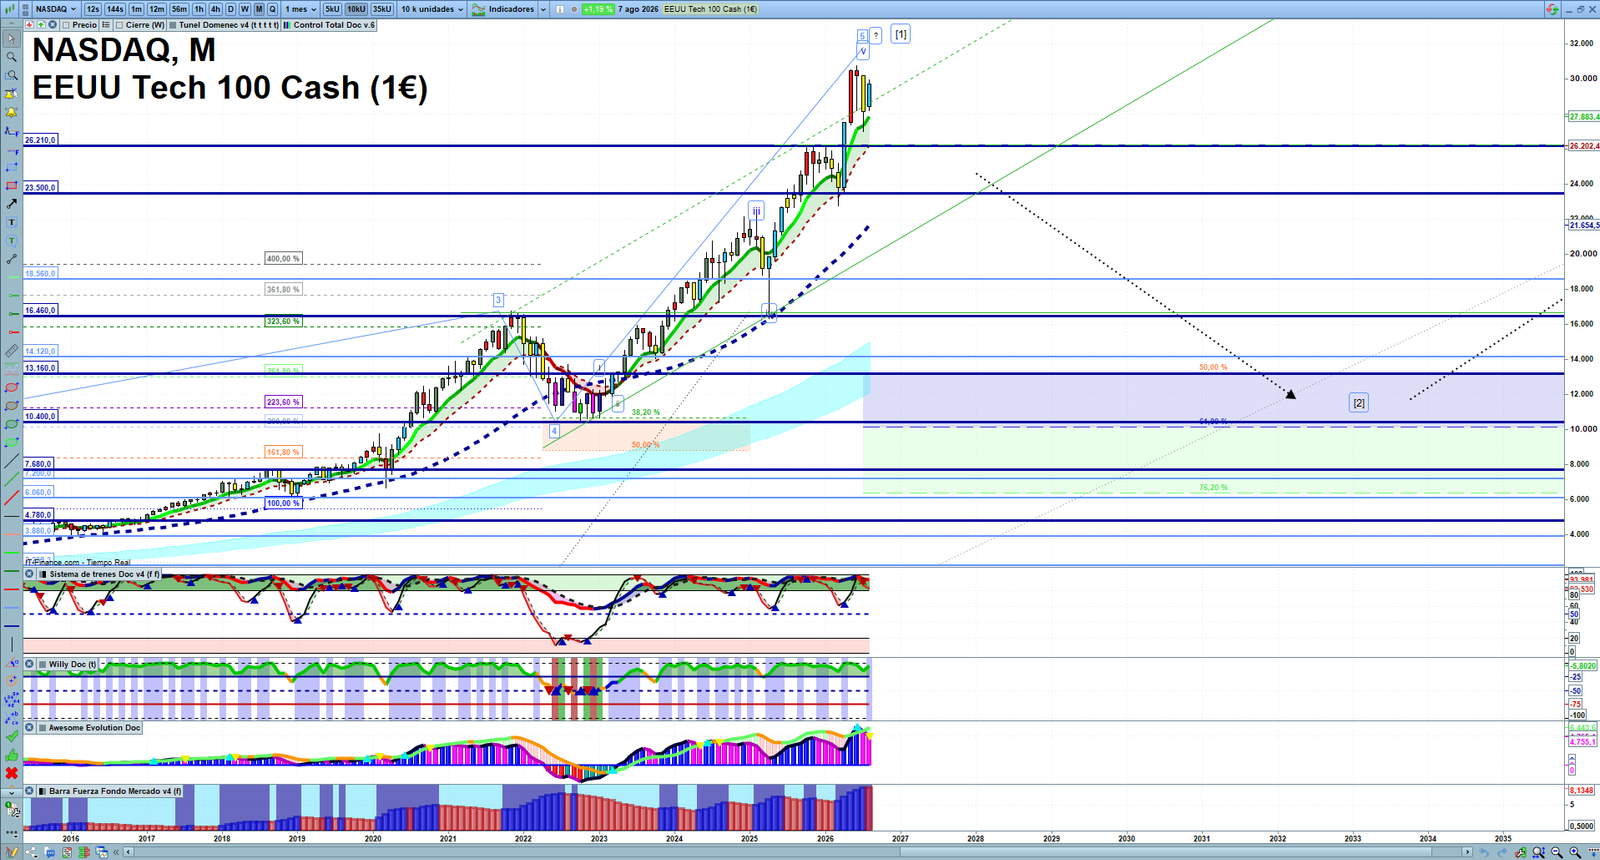Select the magnifier zoom tool
The width and height of the screenshot is (1600, 860).
[11, 56]
